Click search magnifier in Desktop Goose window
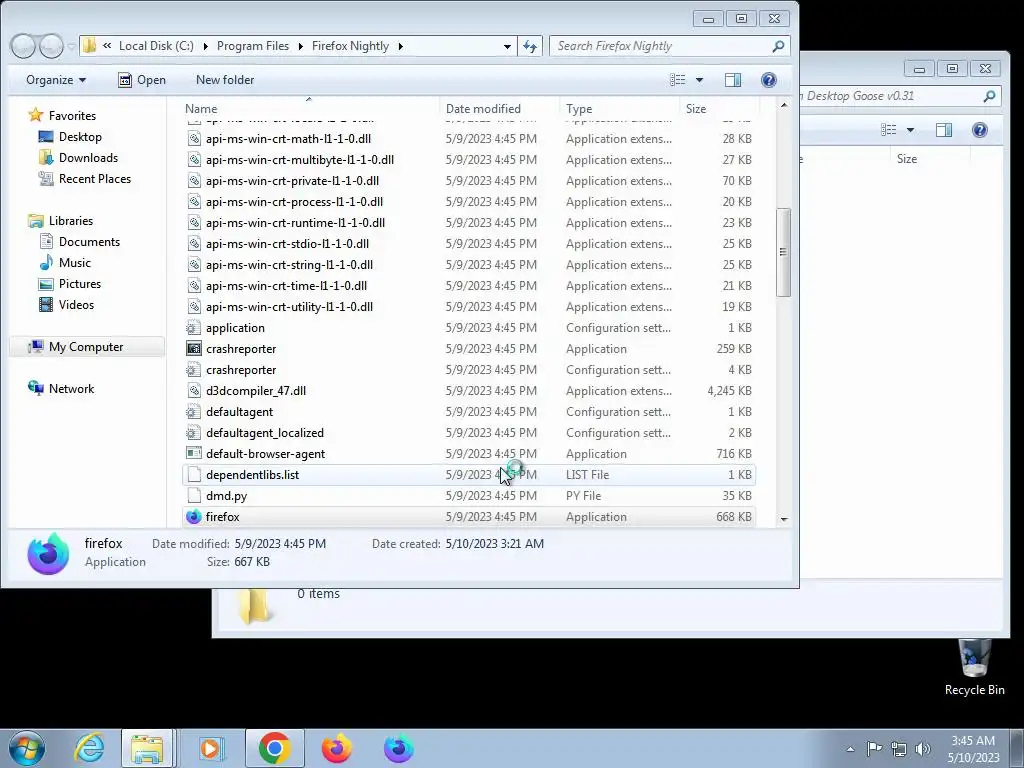 point(989,96)
